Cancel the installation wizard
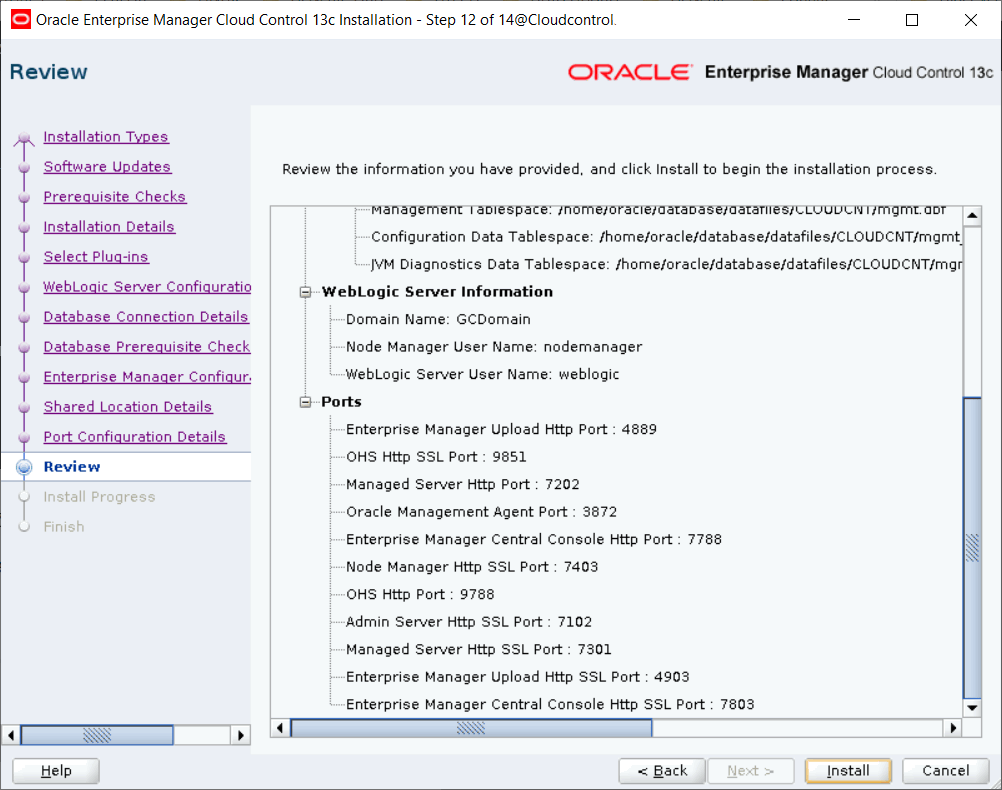This screenshot has height=790, width=1002. point(945,771)
